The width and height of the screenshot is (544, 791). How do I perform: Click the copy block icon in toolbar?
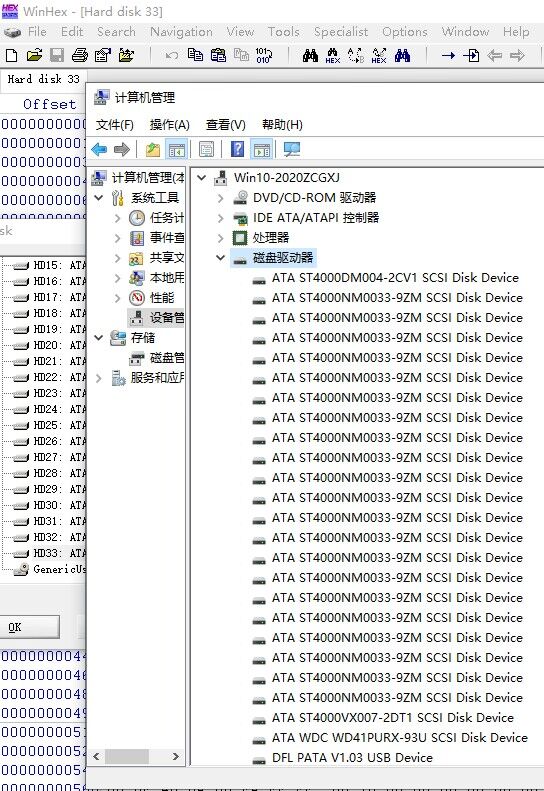coord(195,54)
